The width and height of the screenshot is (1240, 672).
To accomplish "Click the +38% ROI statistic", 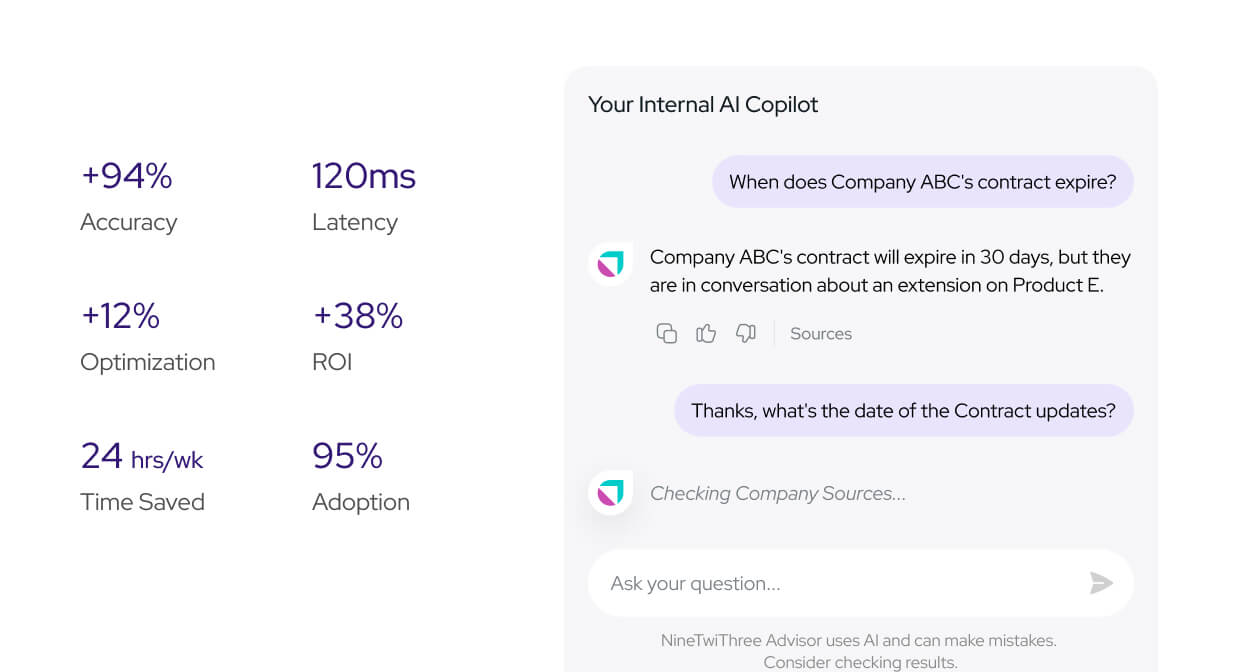I will tap(357, 337).
